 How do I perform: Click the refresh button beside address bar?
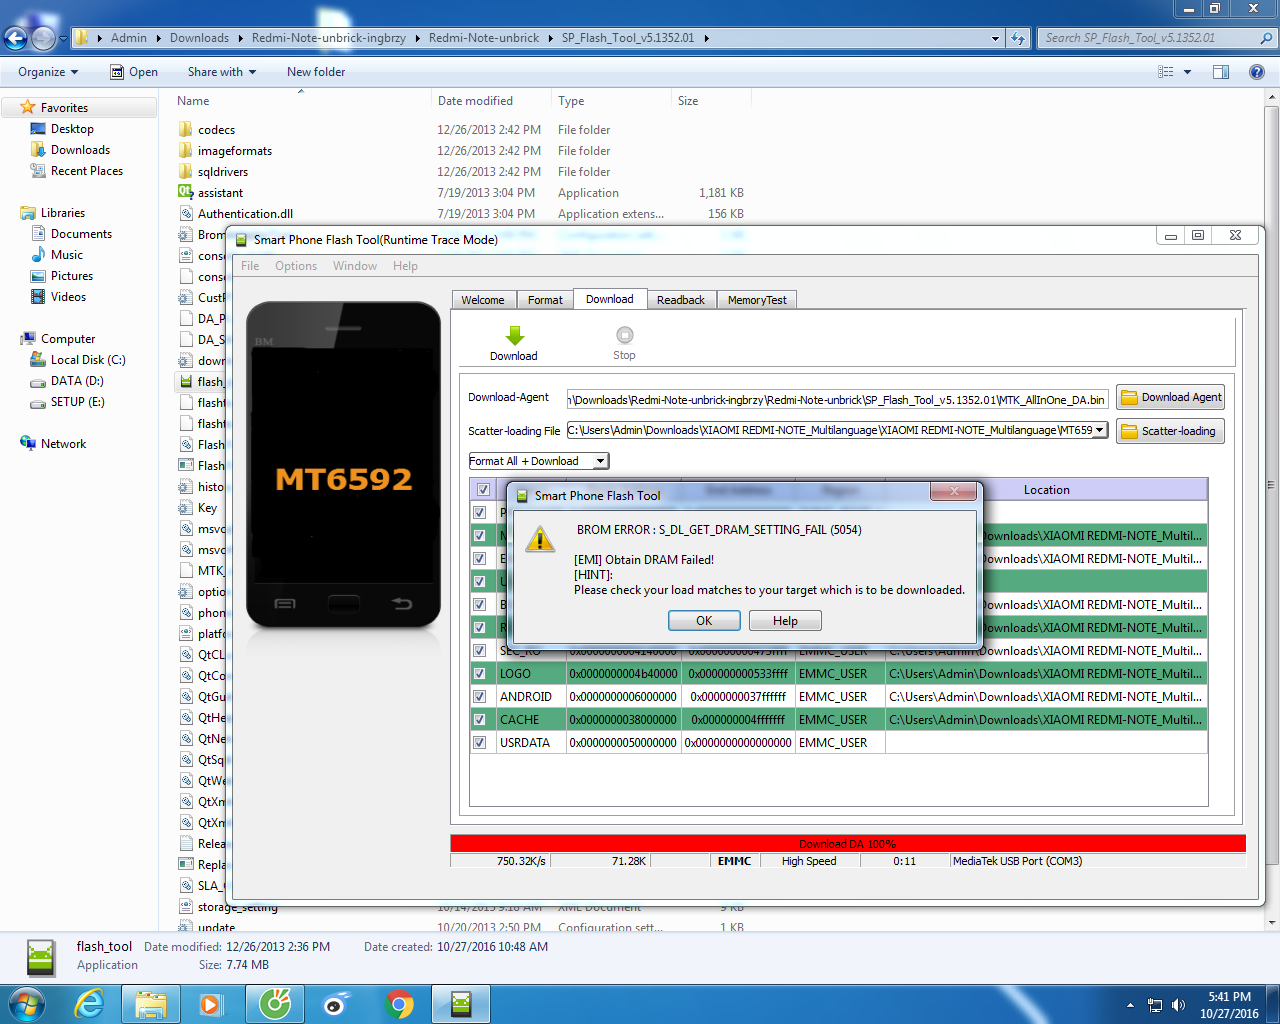click(x=1018, y=38)
